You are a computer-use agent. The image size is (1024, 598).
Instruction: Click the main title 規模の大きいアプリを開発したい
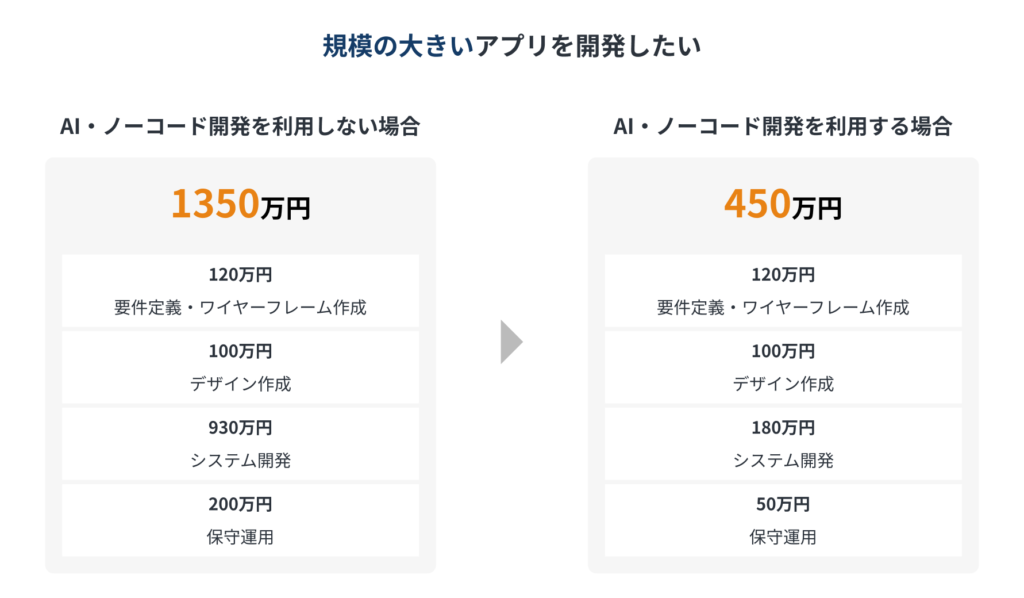click(x=511, y=46)
